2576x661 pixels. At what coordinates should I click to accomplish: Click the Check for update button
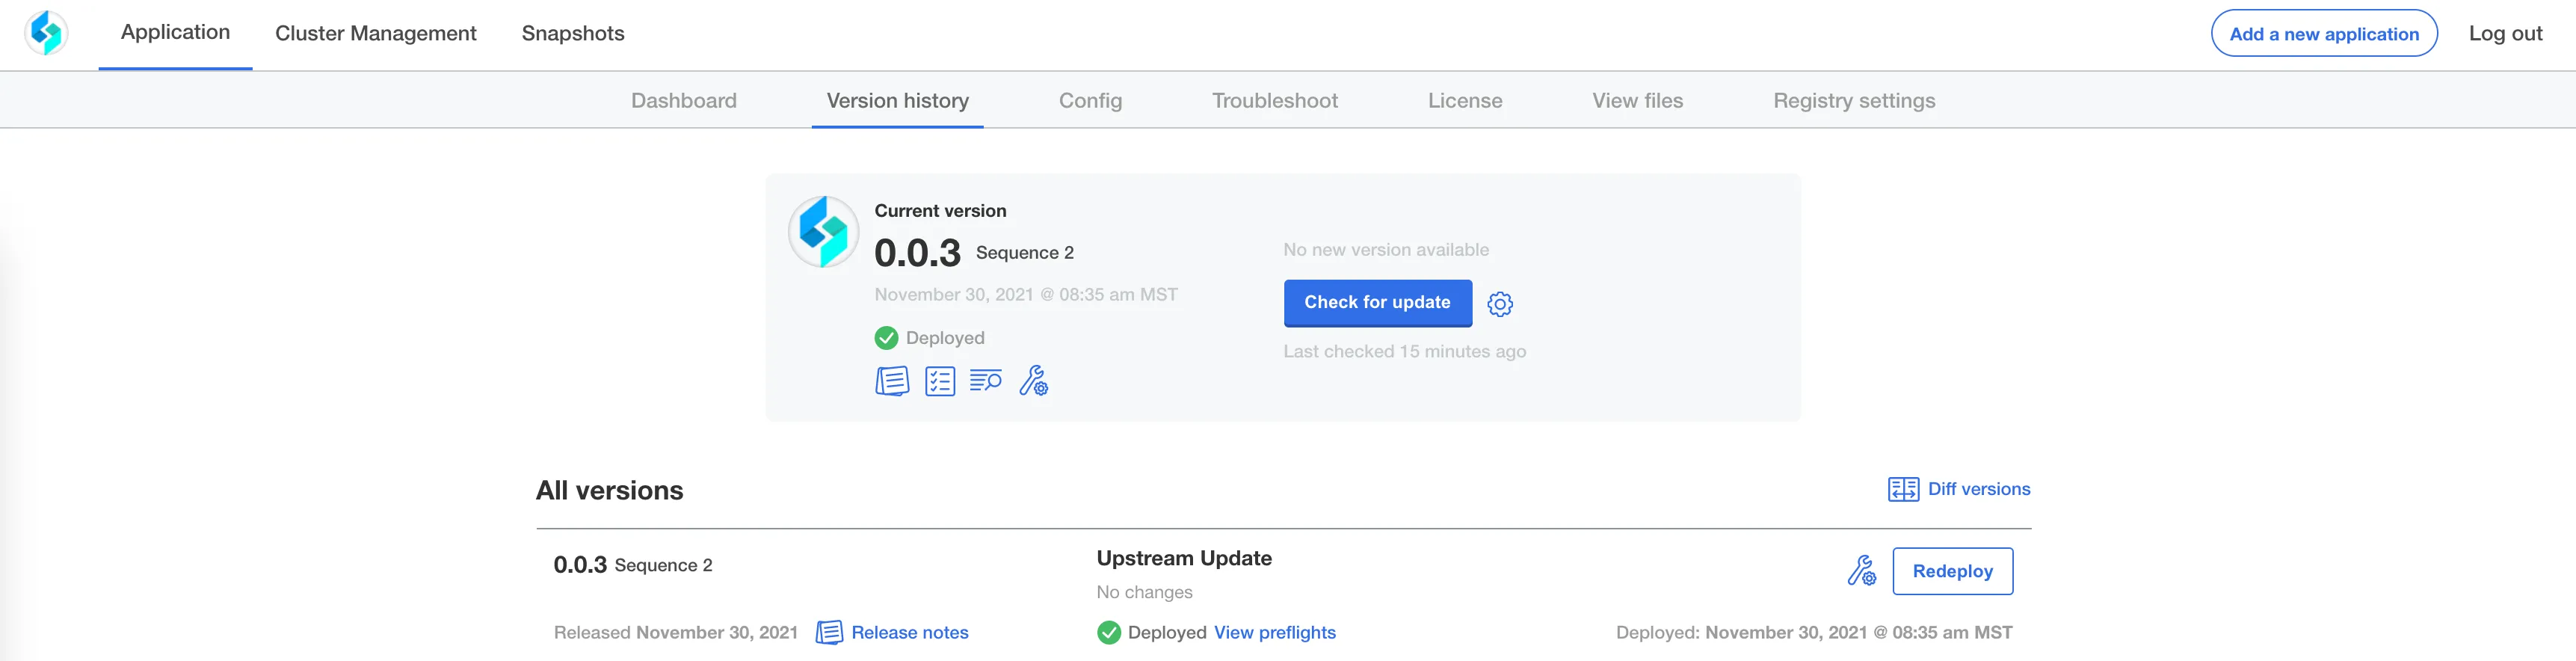point(1378,303)
